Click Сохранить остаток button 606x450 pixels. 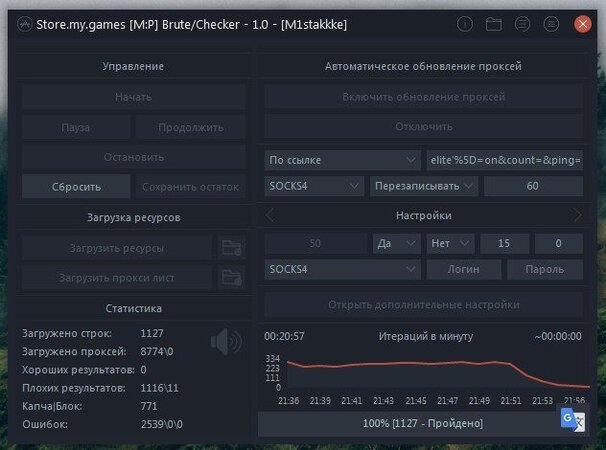[191, 187]
